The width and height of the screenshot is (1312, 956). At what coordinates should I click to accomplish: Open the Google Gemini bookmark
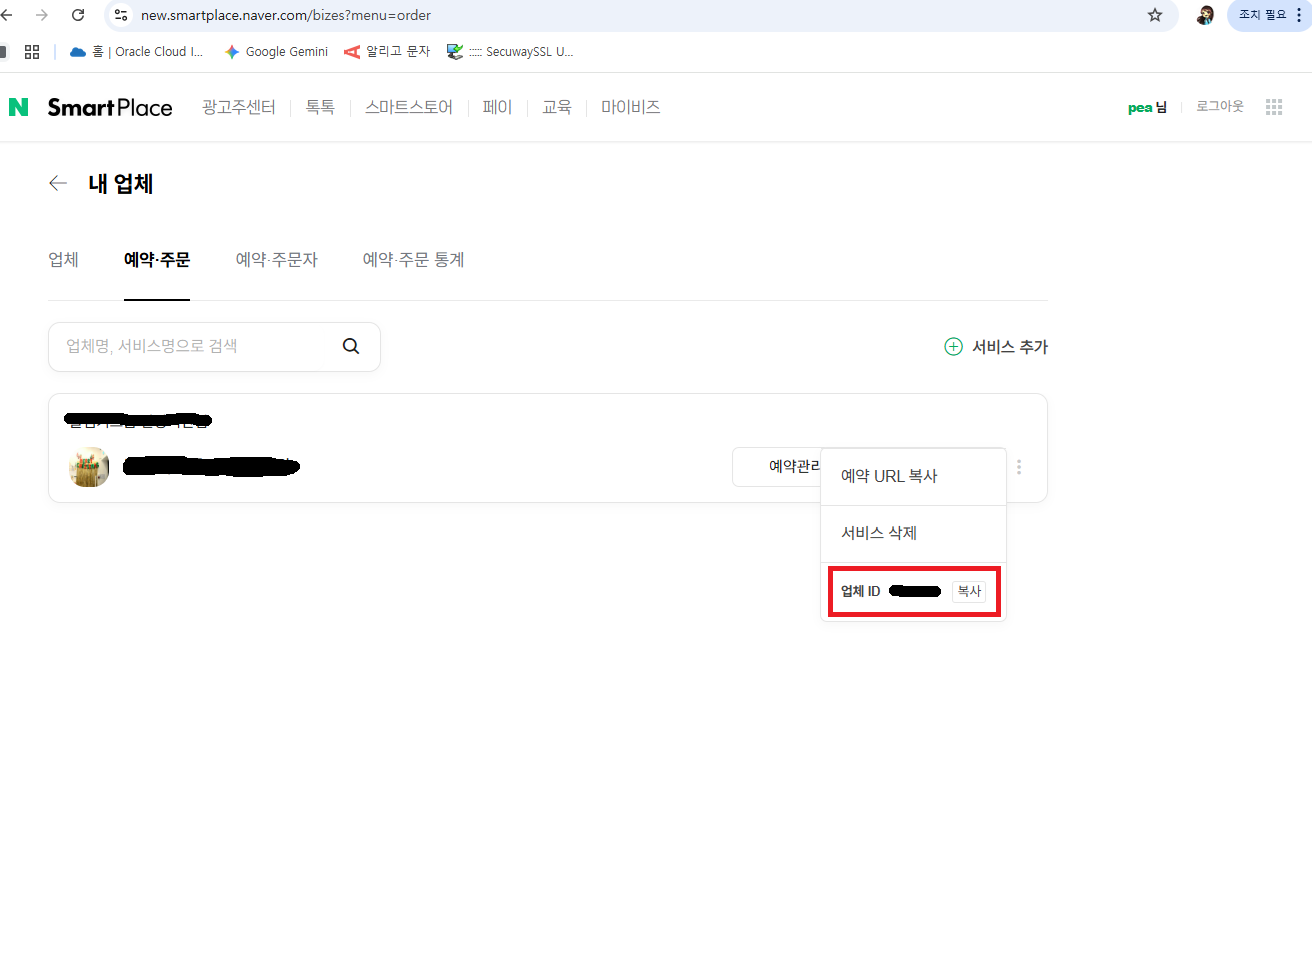(x=276, y=51)
